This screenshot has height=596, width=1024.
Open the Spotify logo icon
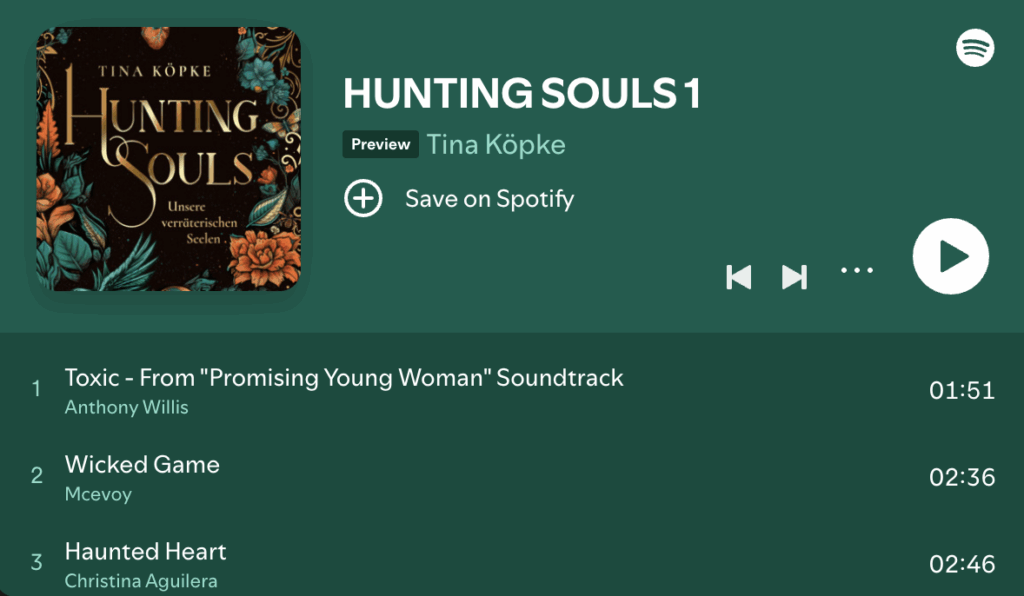tap(975, 47)
